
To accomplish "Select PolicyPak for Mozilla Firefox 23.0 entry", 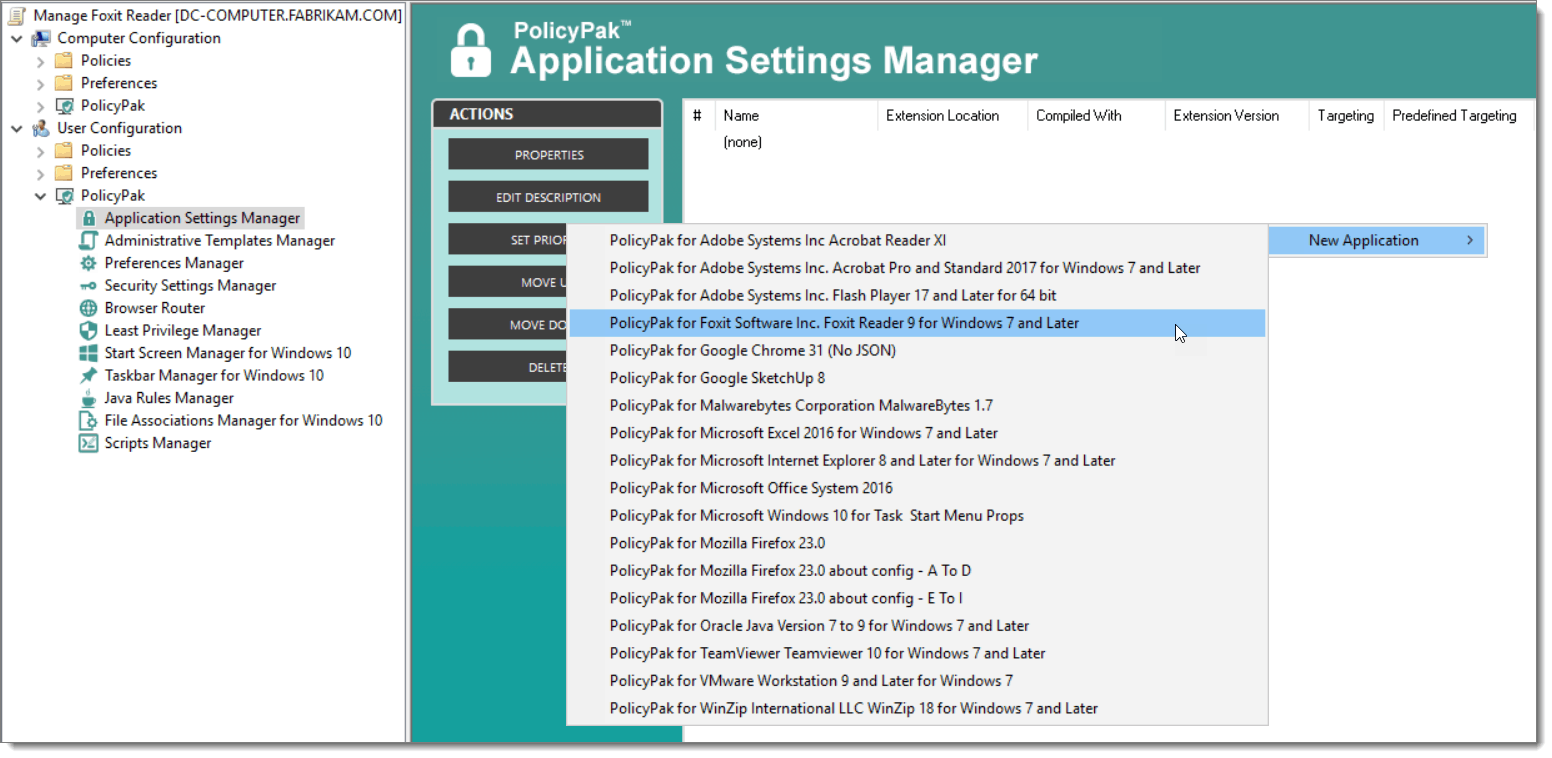I will (917, 543).
